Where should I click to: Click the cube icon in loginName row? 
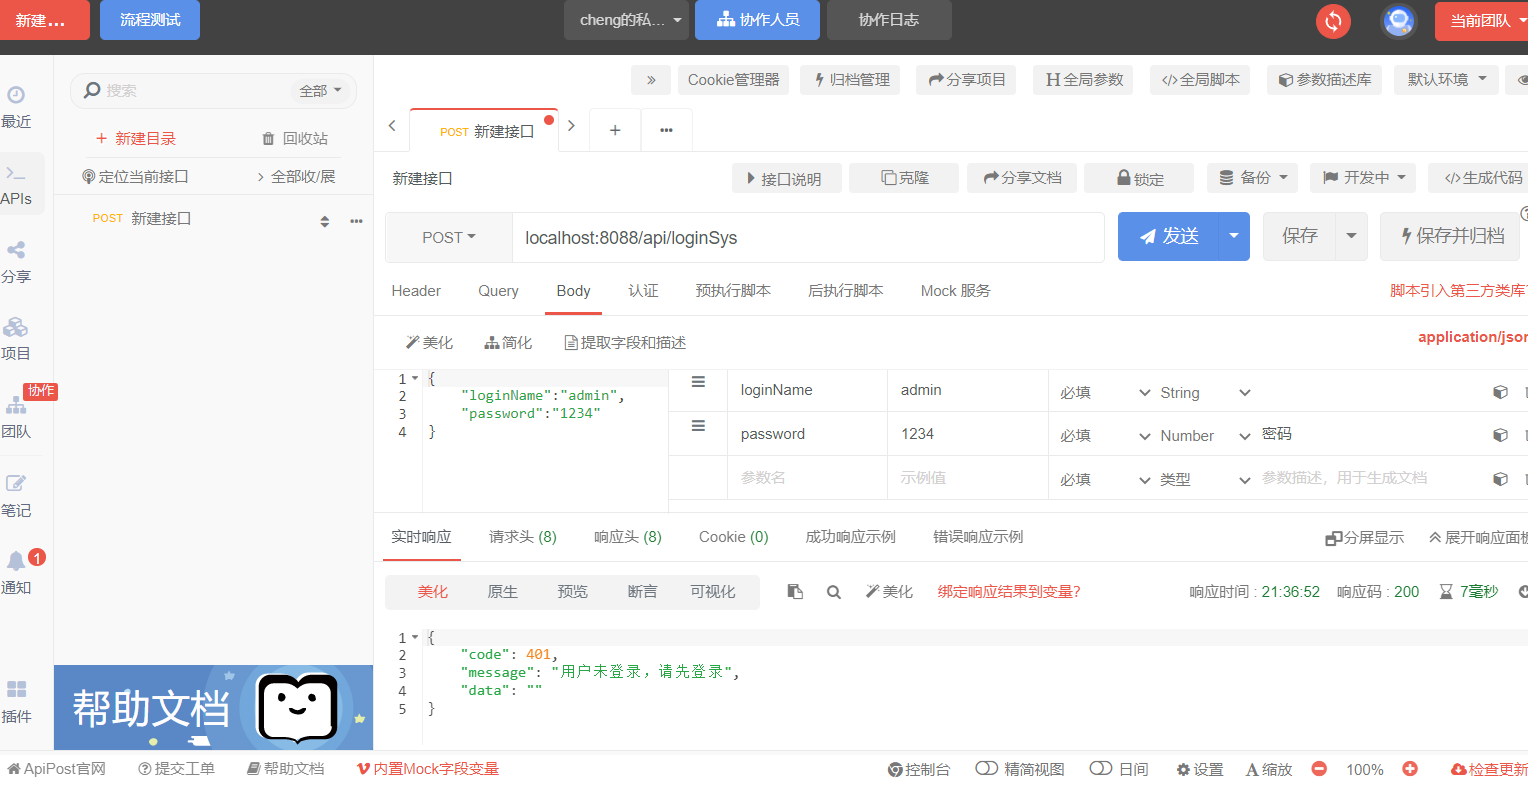[x=1500, y=392]
